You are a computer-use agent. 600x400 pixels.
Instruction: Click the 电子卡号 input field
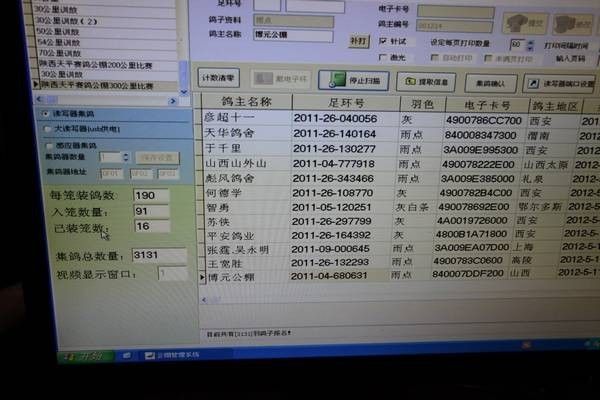[x=455, y=11]
